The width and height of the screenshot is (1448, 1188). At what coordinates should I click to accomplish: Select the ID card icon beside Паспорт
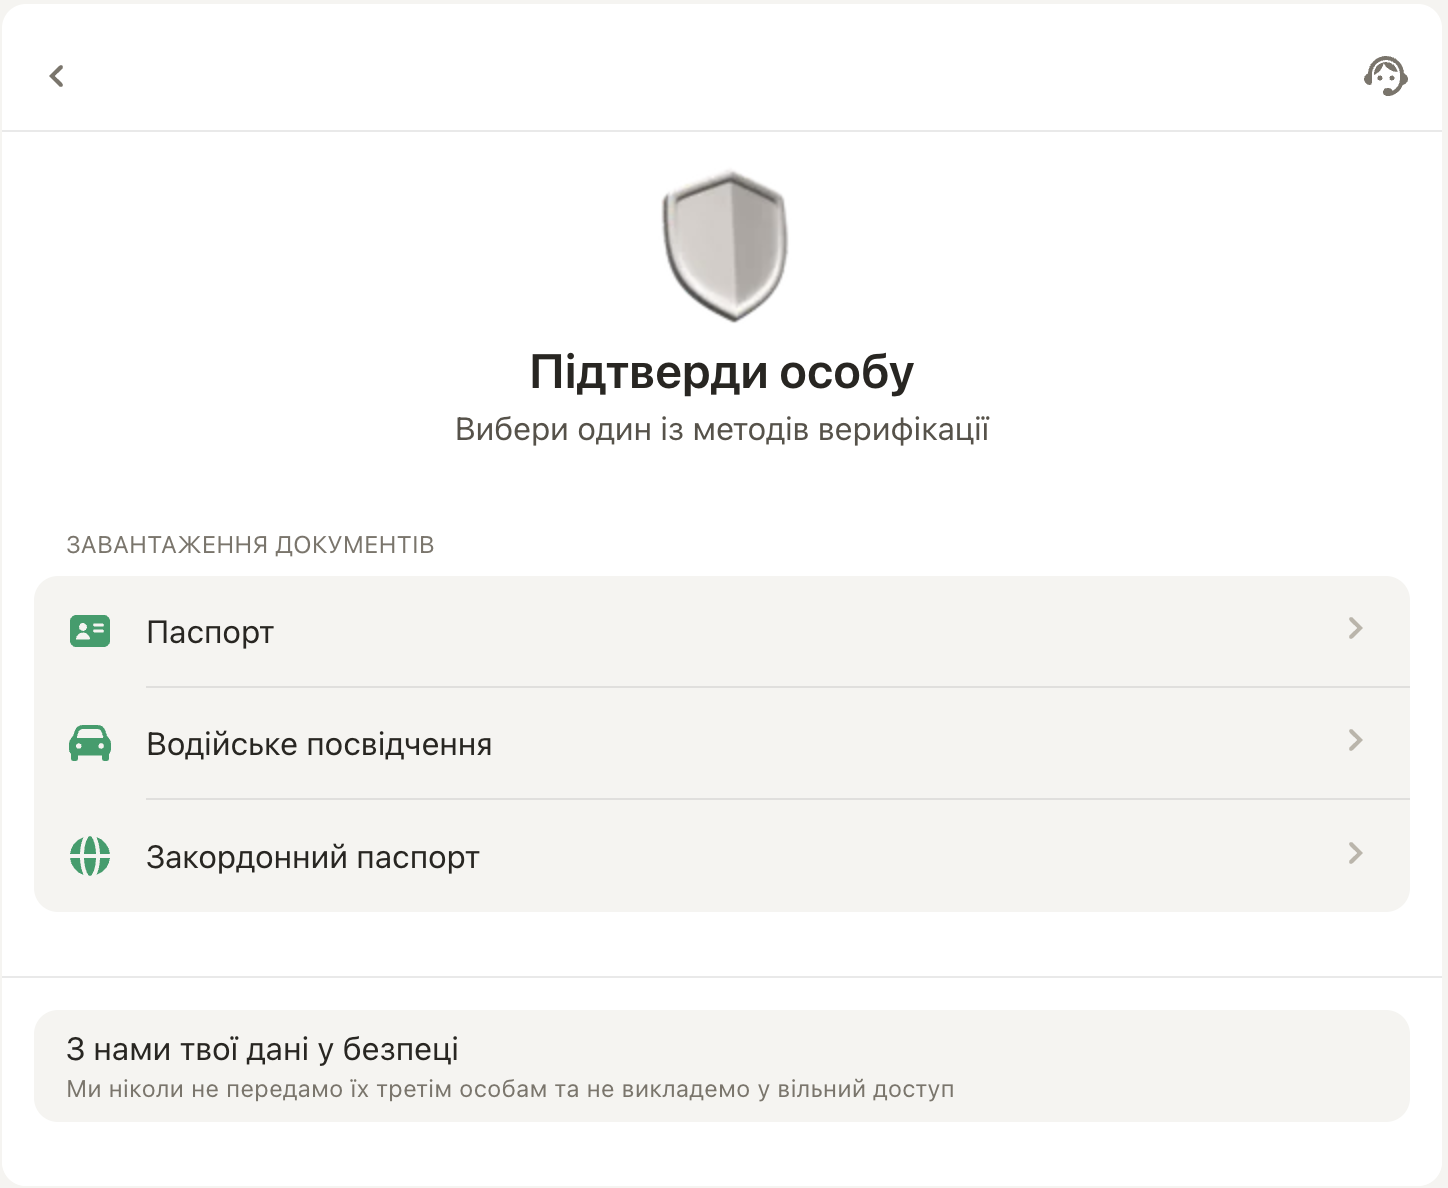[x=90, y=630]
